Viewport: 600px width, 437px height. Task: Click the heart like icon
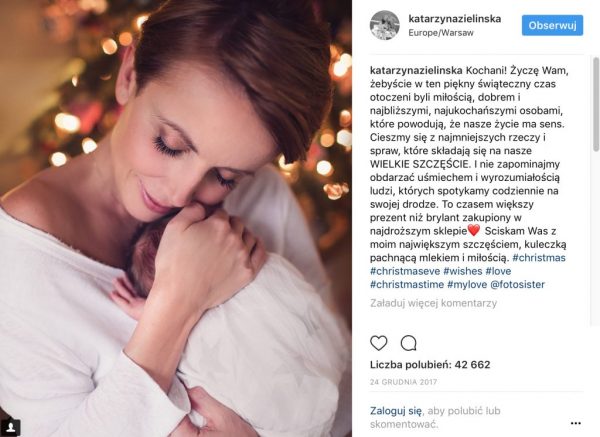coord(378,343)
